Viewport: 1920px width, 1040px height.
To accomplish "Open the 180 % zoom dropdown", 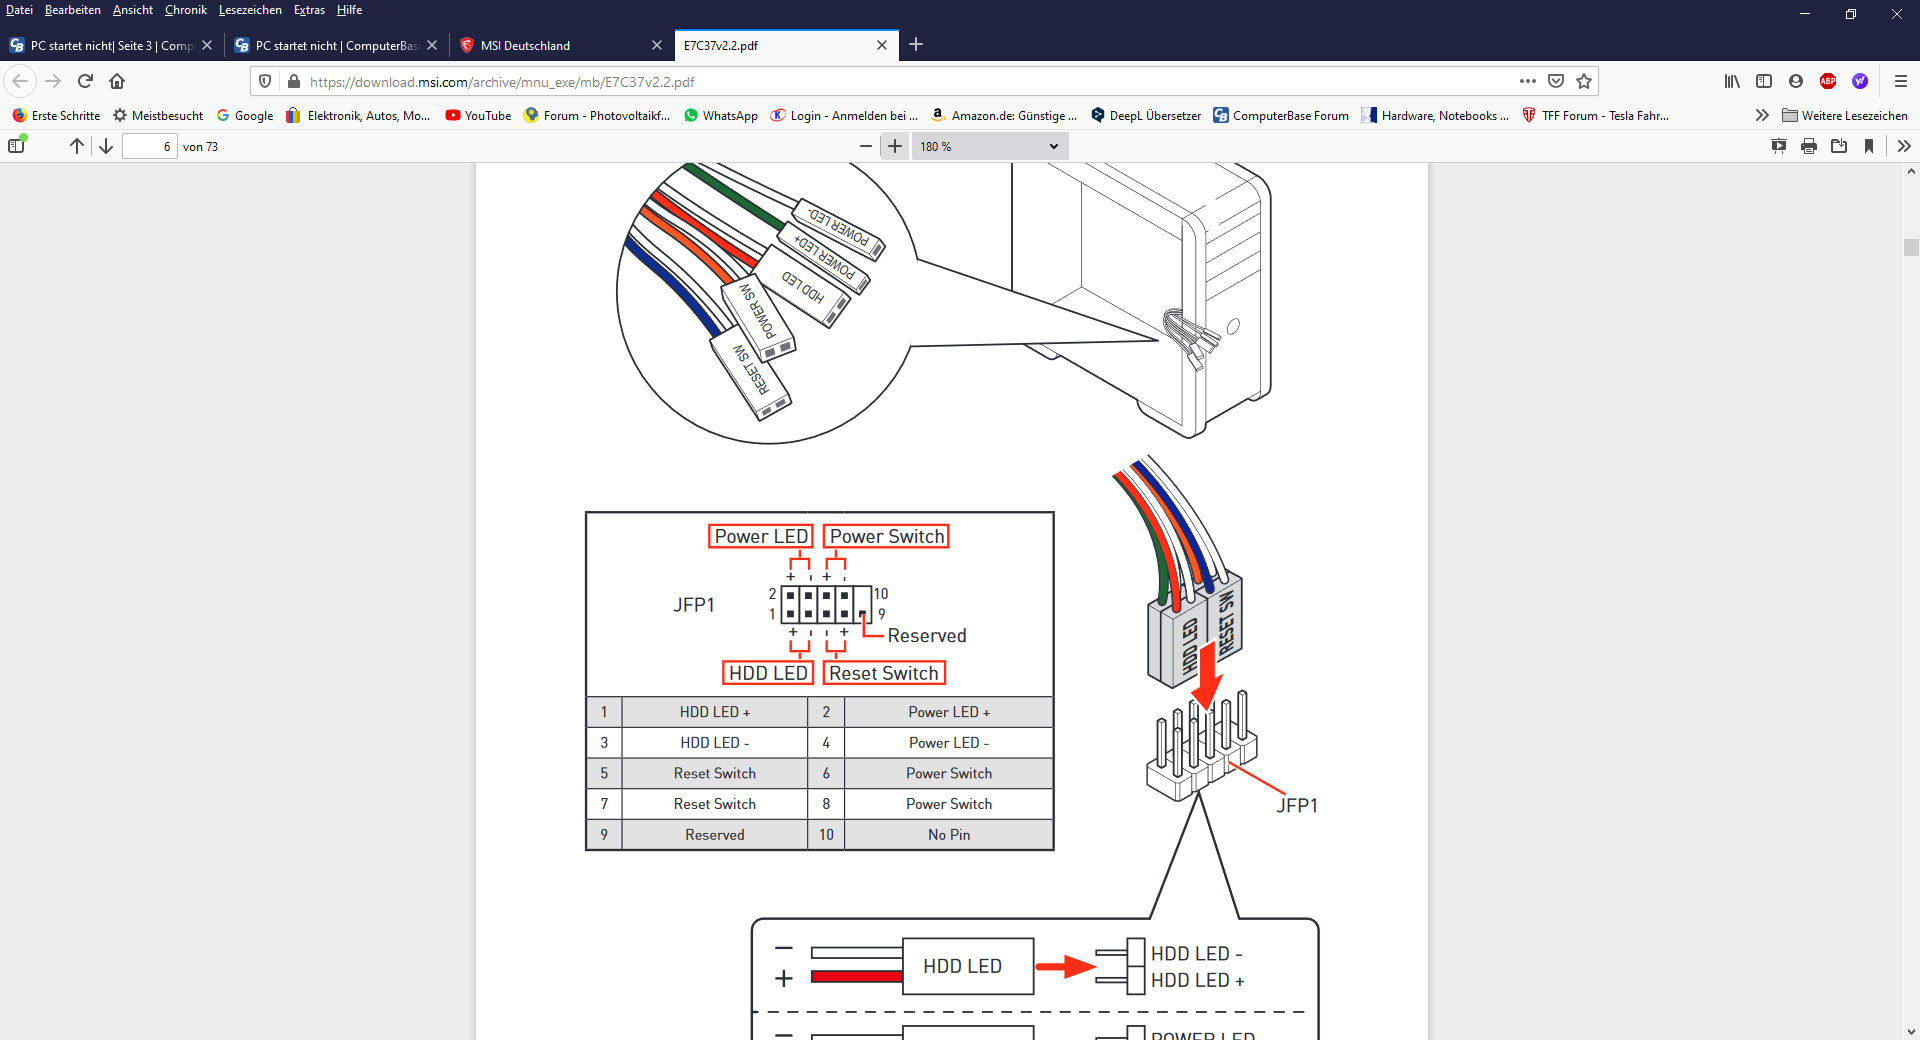I will click(x=989, y=146).
